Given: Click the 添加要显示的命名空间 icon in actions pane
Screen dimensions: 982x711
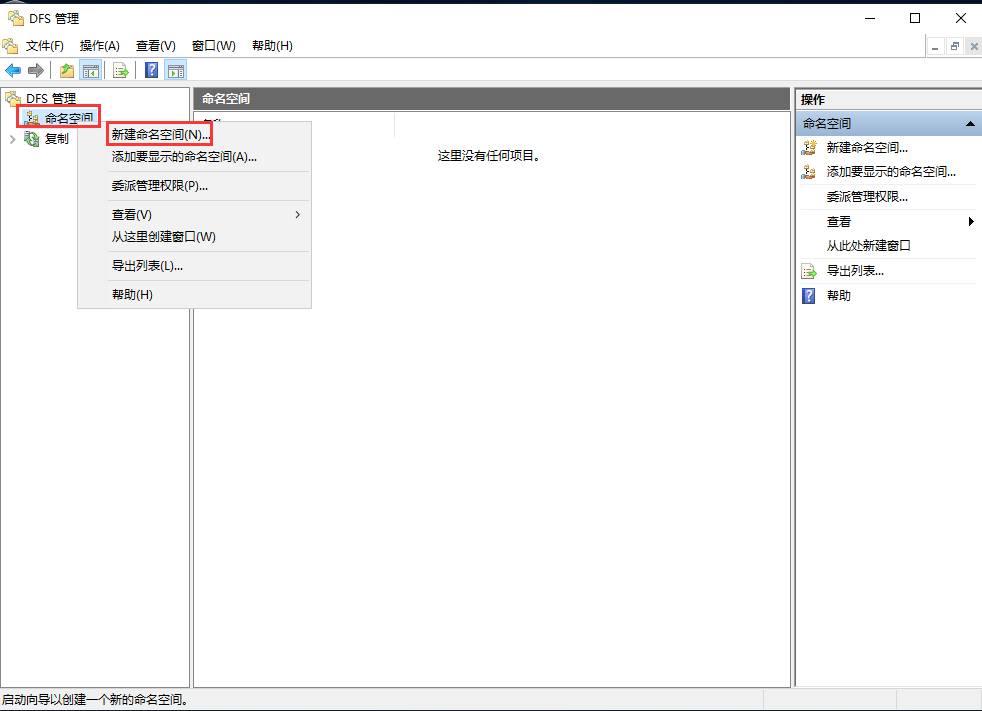Looking at the screenshot, I should point(809,172).
